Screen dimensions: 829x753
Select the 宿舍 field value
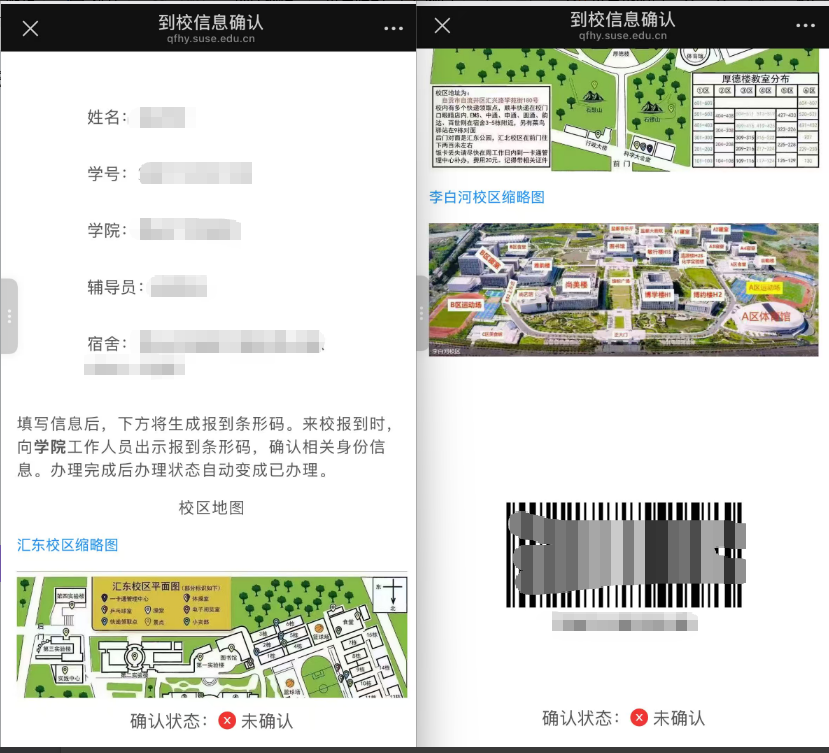(x=205, y=352)
